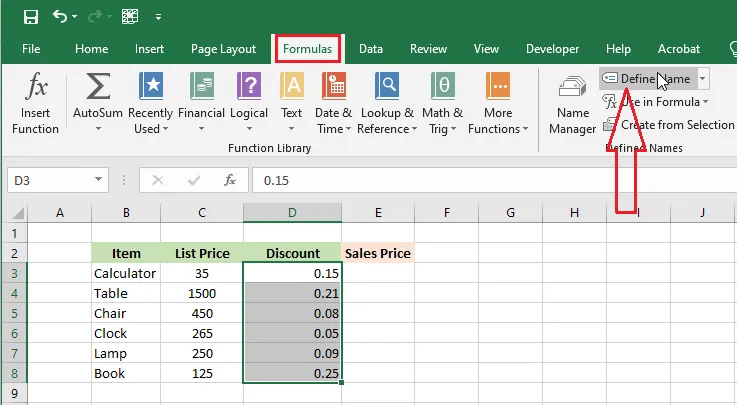The width and height of the screenshot is (737, 405).
Task: Click the AutoSum sigma icon
Action: pyautogui.click(x=98, y=86)
